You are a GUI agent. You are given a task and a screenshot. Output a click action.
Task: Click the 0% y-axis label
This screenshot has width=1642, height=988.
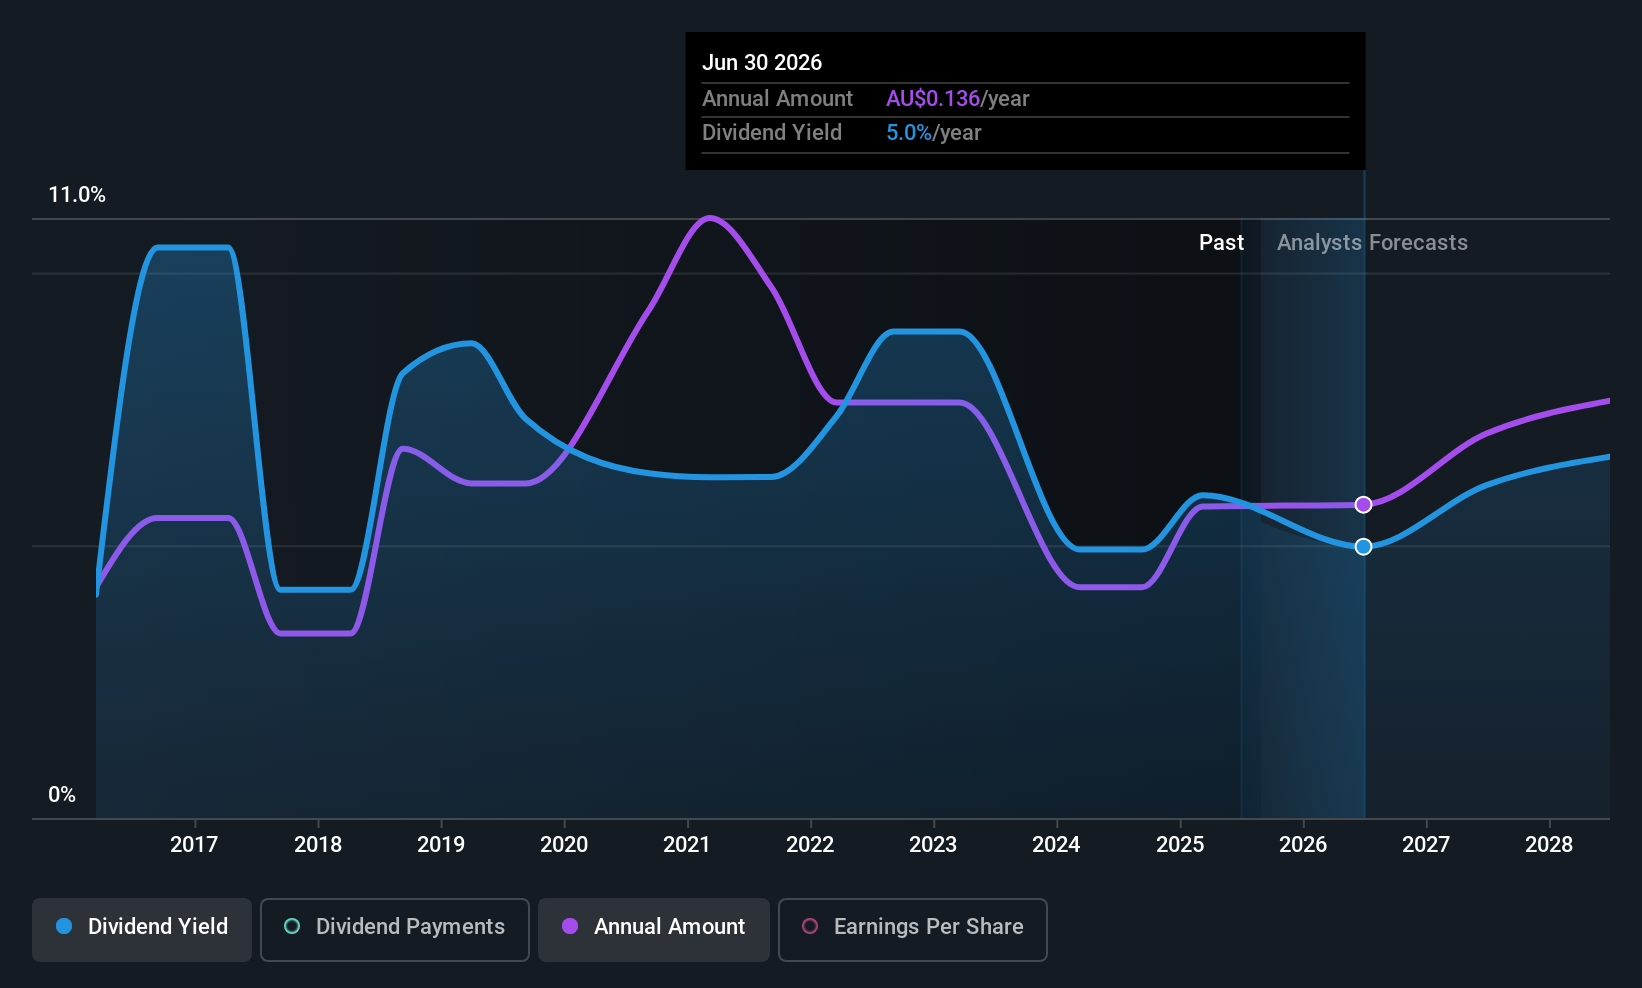(62, 795)
